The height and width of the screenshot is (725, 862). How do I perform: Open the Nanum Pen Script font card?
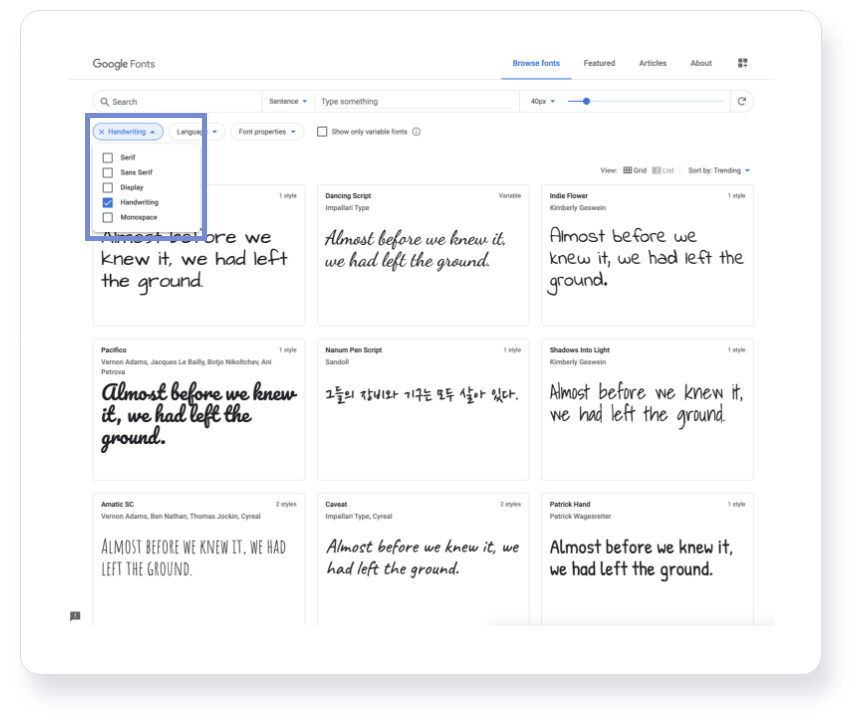(423, 409)
